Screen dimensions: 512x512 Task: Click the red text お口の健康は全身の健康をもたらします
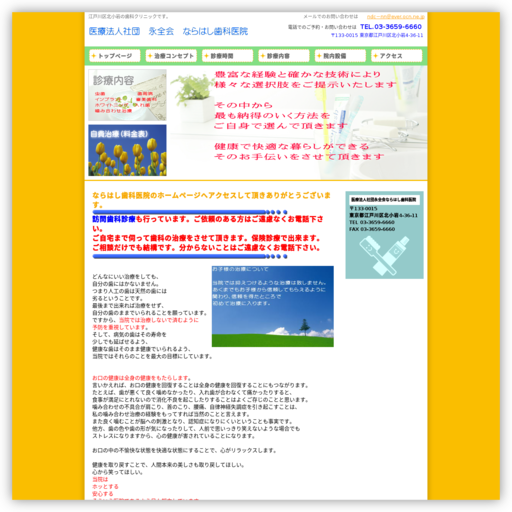click(x=142, y=378)
